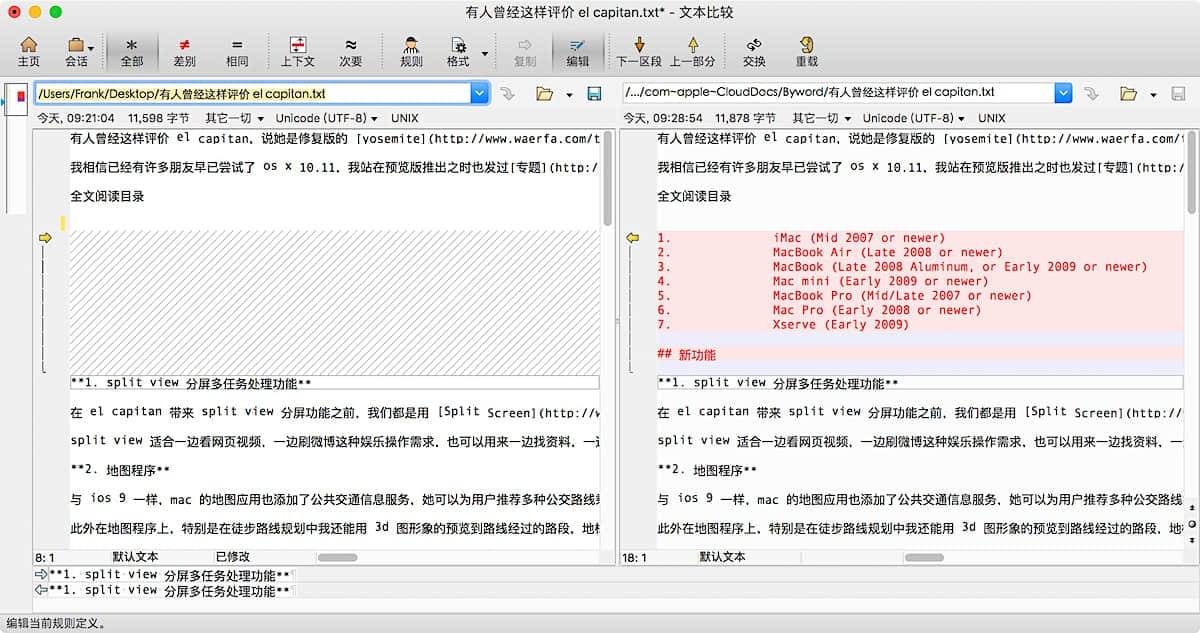Click the 'iMac (Mid 2007 or newer)' line

coord(858,238)
